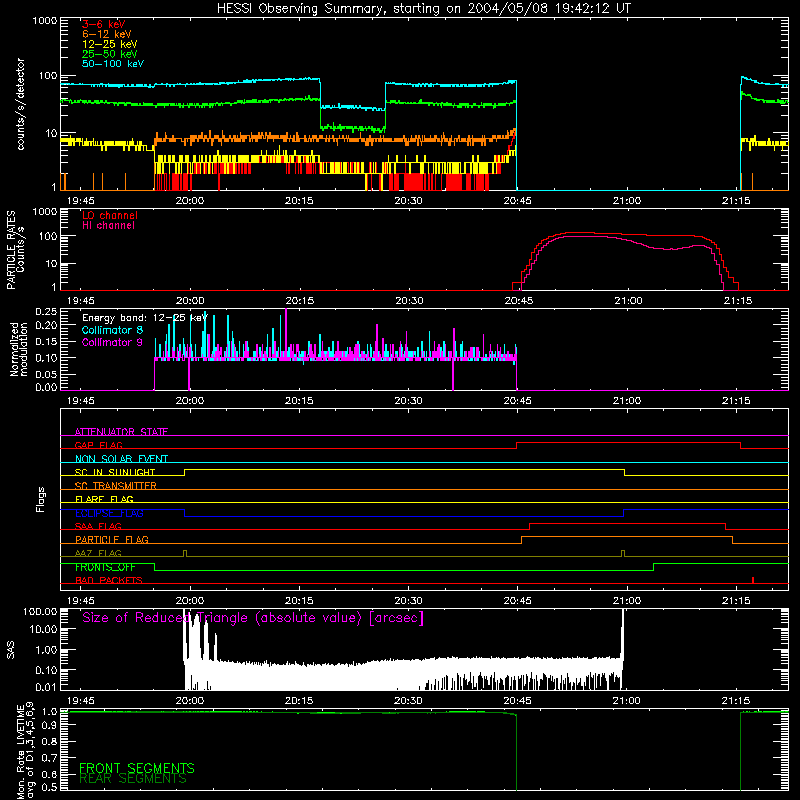Image resolution: width=800 pixels, height=800 pixels.
Task: Click the vertical Flags axis label
Action: (x=41, y=499)
